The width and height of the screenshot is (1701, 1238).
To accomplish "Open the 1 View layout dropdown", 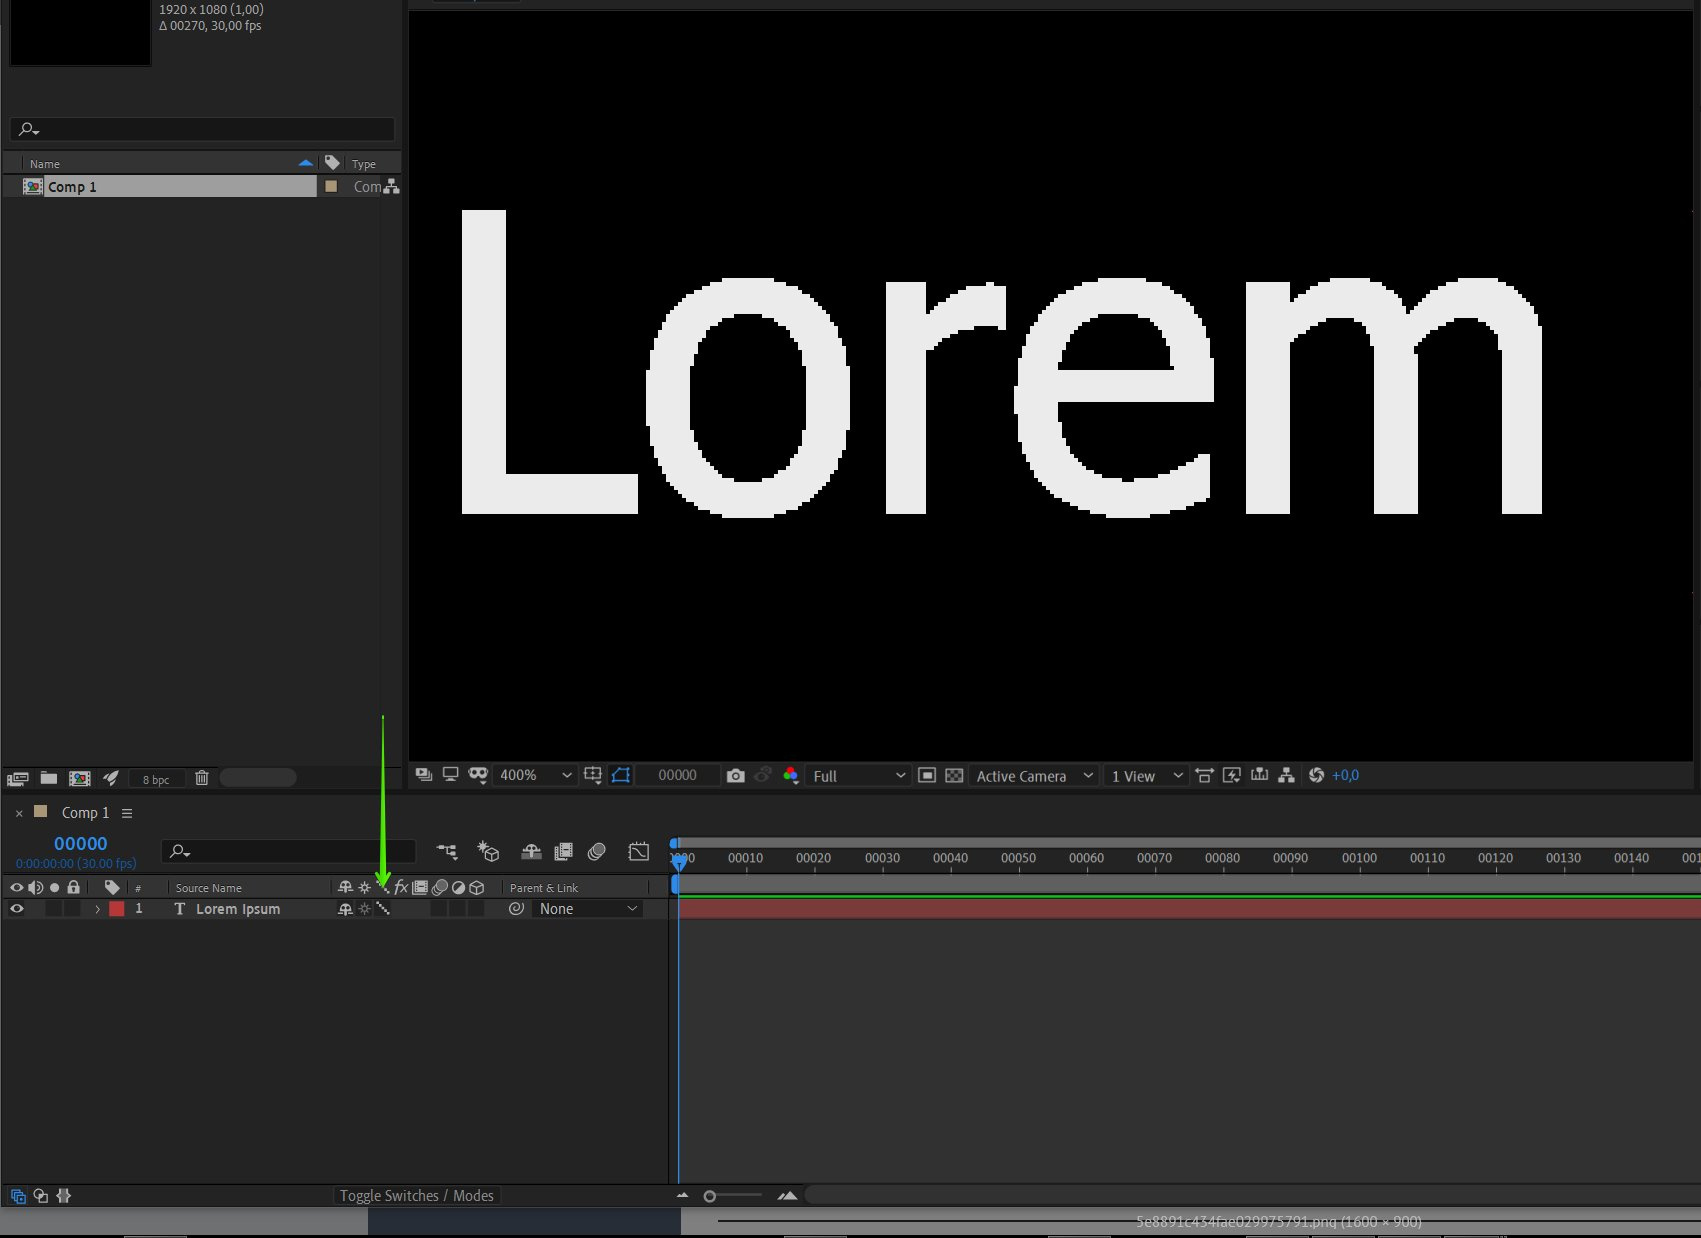I will click(1147, 775).
